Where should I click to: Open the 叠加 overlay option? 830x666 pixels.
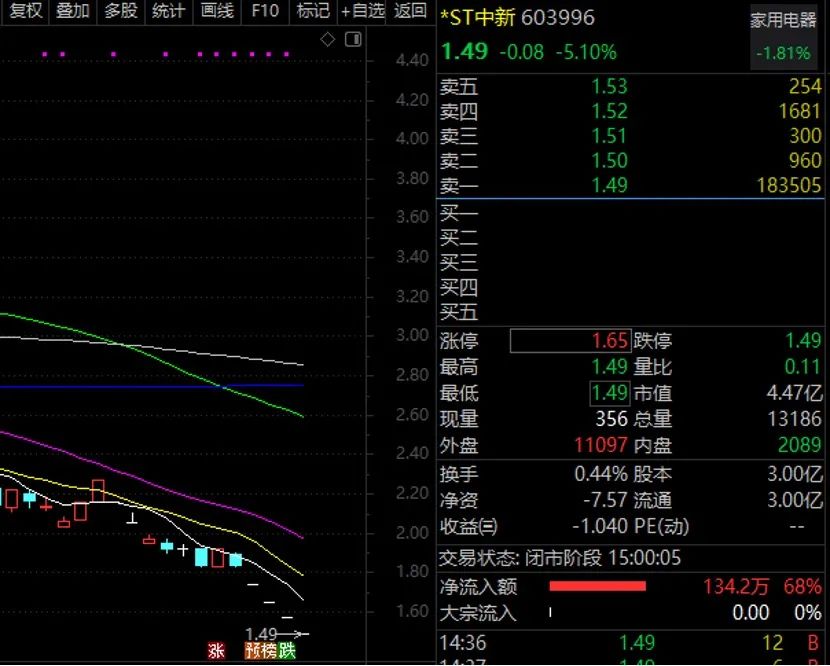pos(72,11)
